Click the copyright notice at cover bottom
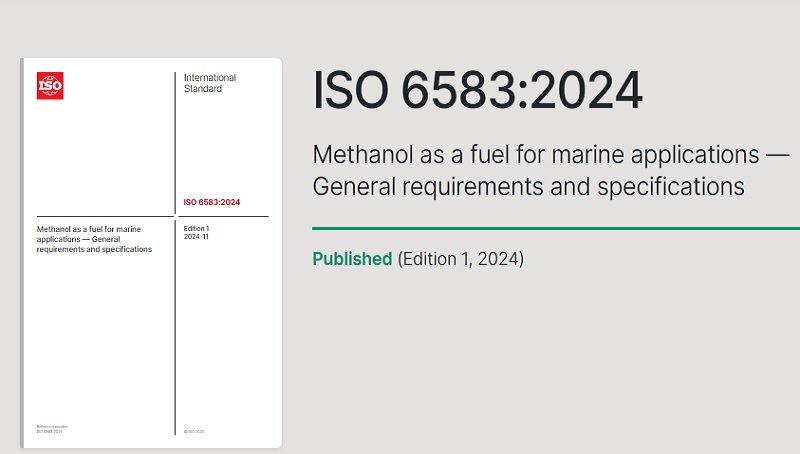This screenshot has height=454, width=800. point(193,431)
